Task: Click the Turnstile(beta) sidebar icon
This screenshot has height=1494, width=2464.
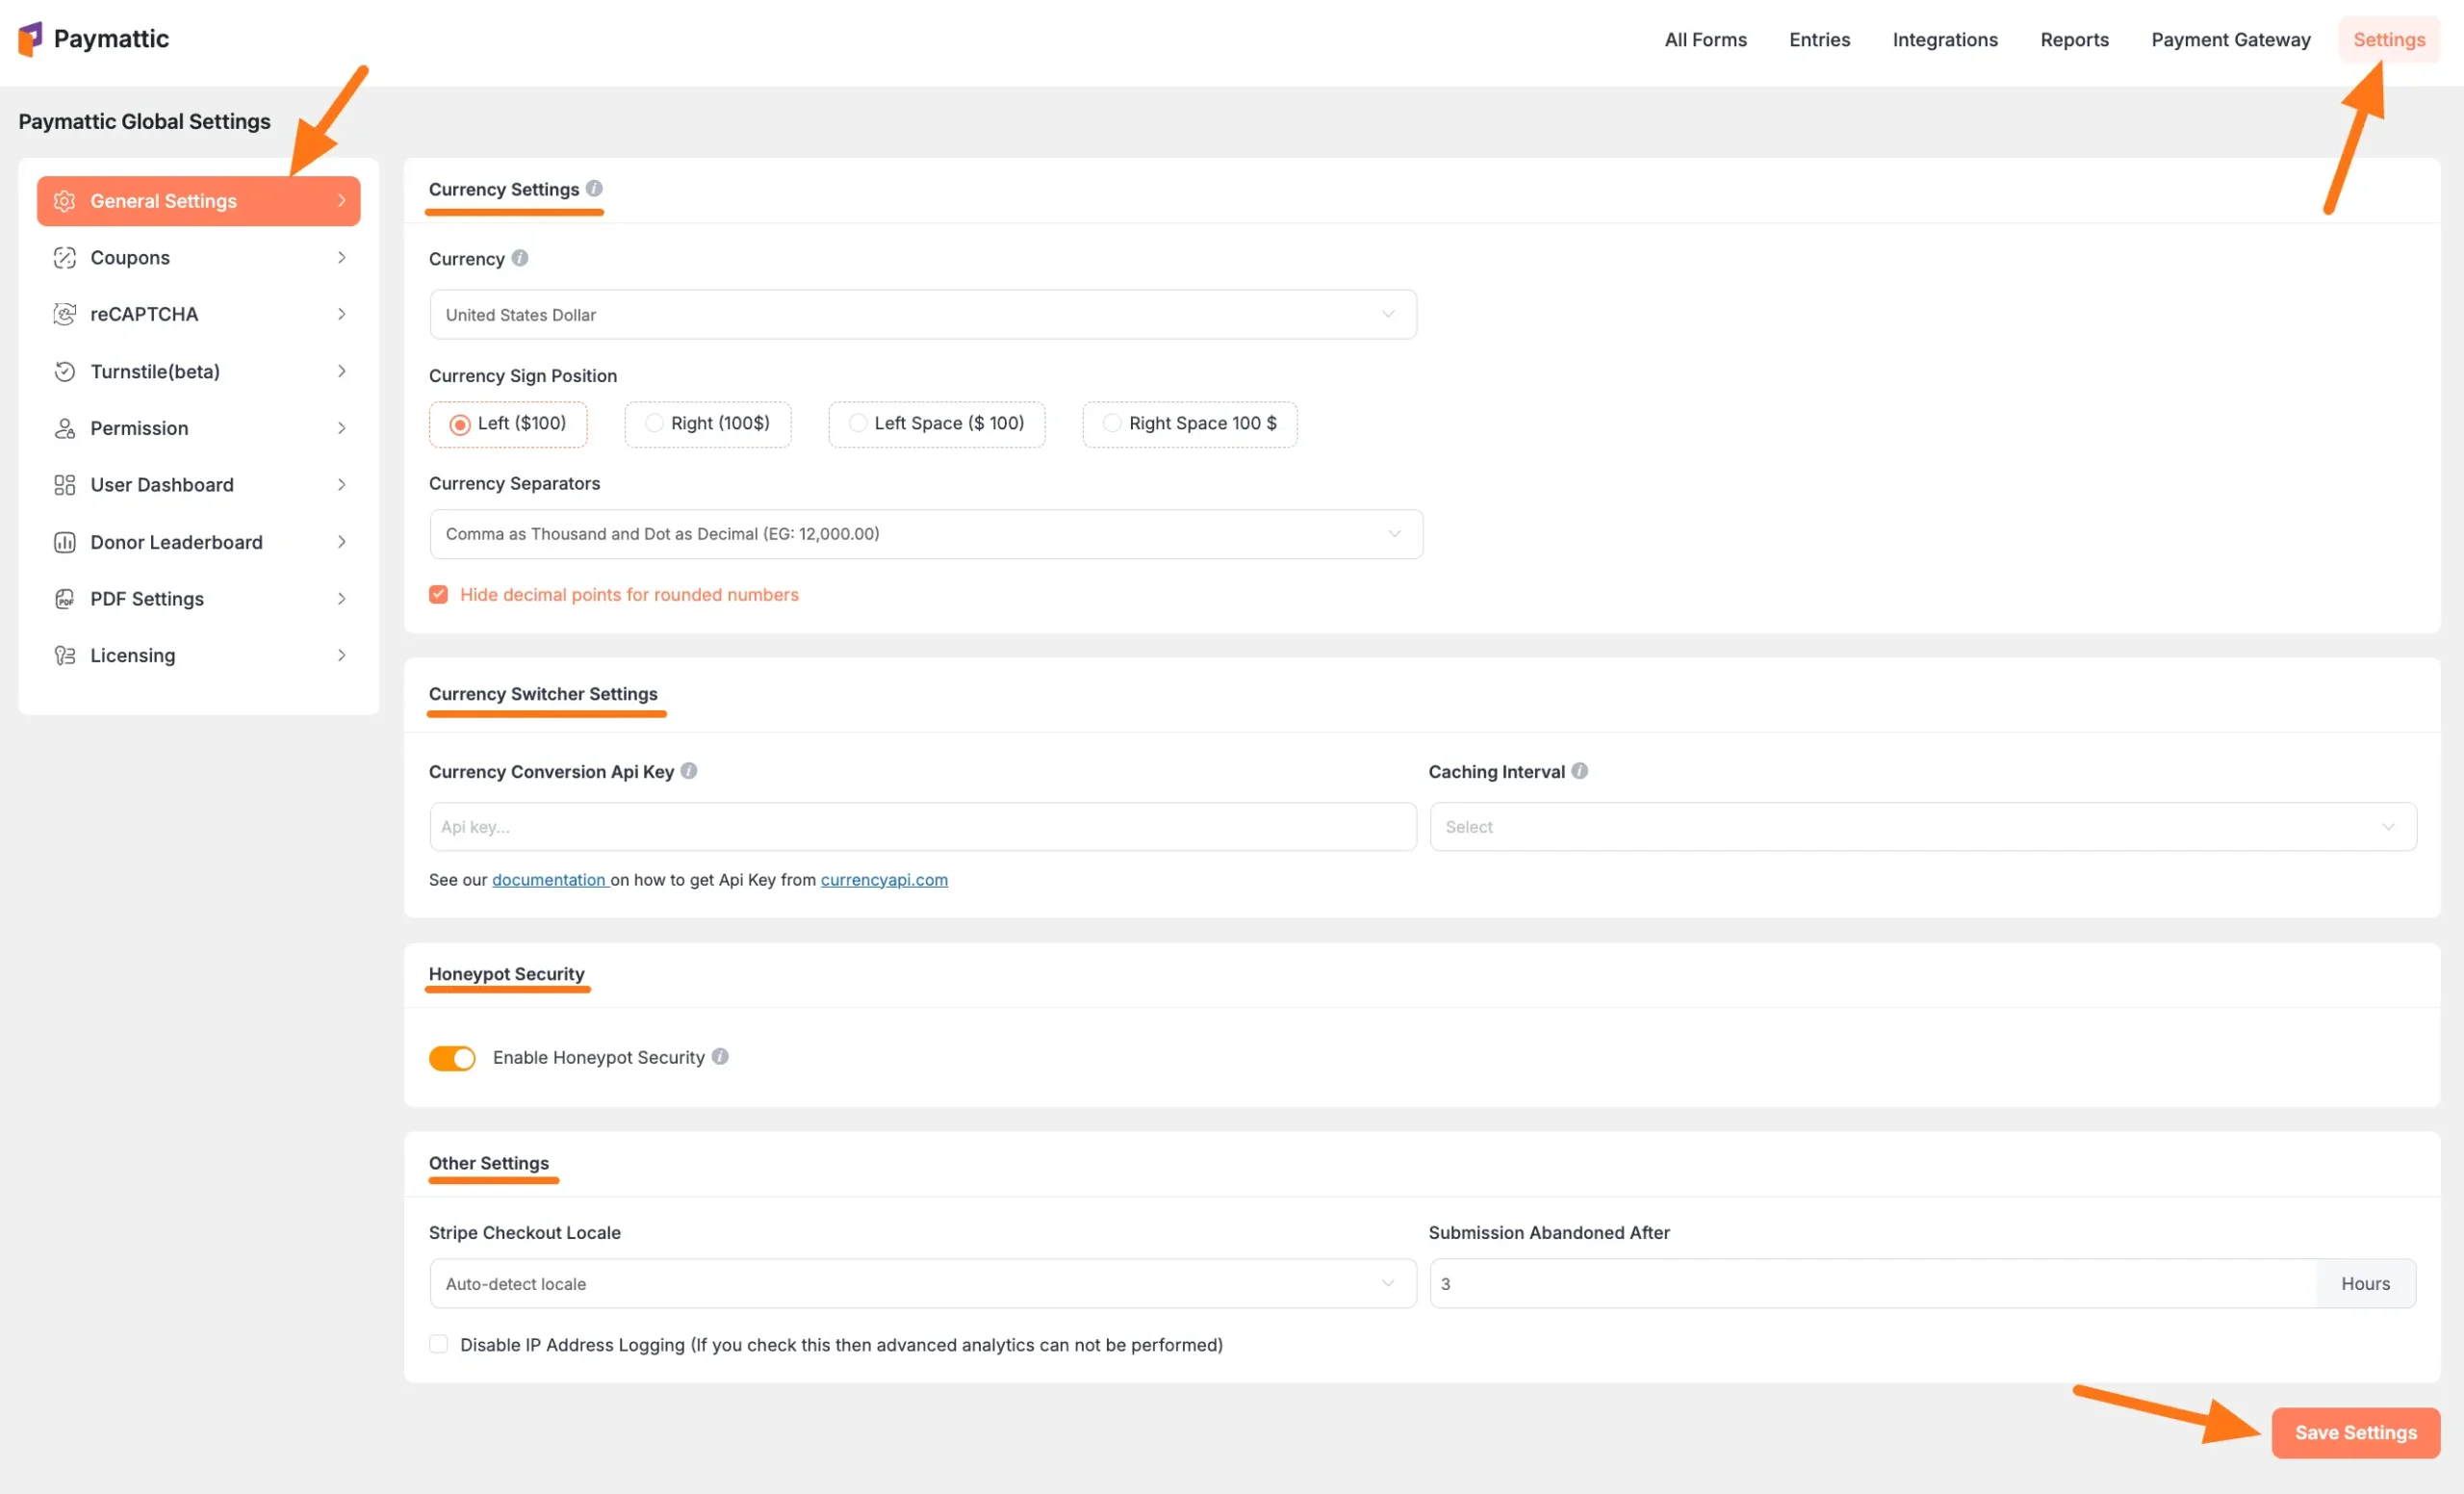Action: tap(64, 371)
